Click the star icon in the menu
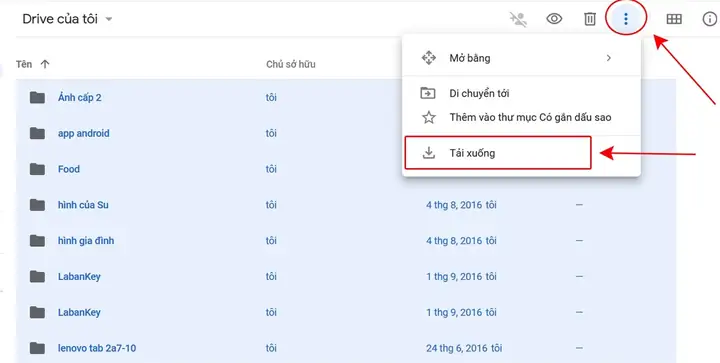The width and height of the screenshot is (720, 363). coord(428,117)
